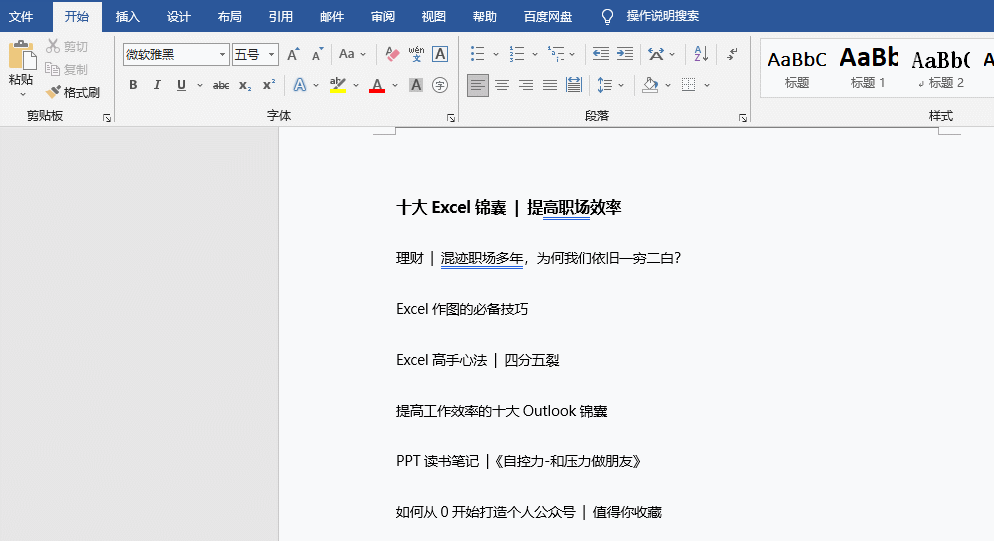Viewport: 994px width, 541px height.
Task: Open the 百度网盘 tab
Action: point(548,16)
